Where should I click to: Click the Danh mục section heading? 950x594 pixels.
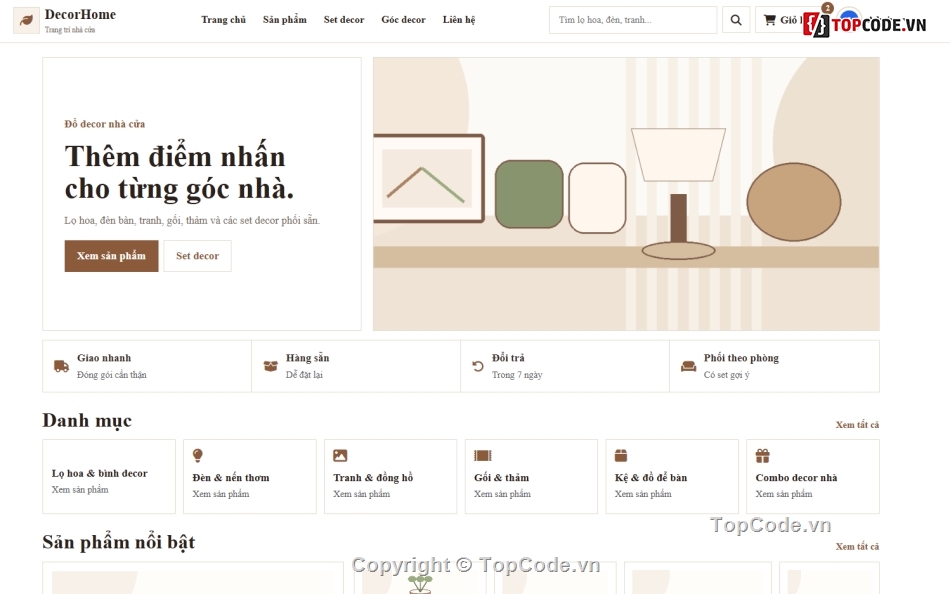coord(87,420)
